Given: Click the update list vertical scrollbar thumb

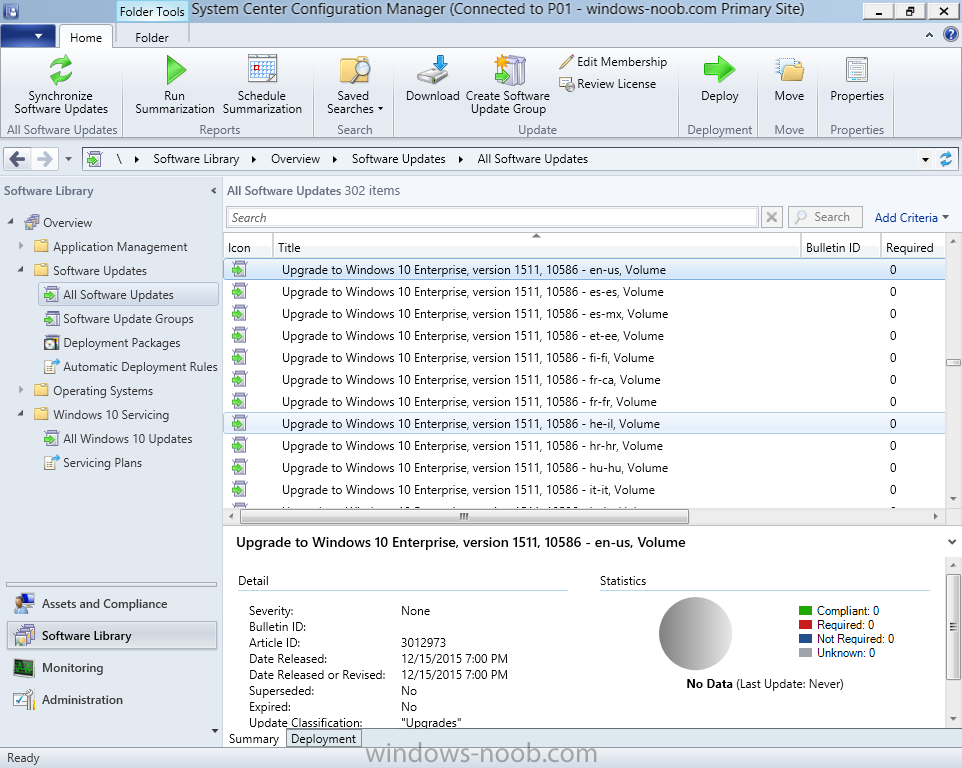Looking at the screenshot, I should [x=953, y=363].
